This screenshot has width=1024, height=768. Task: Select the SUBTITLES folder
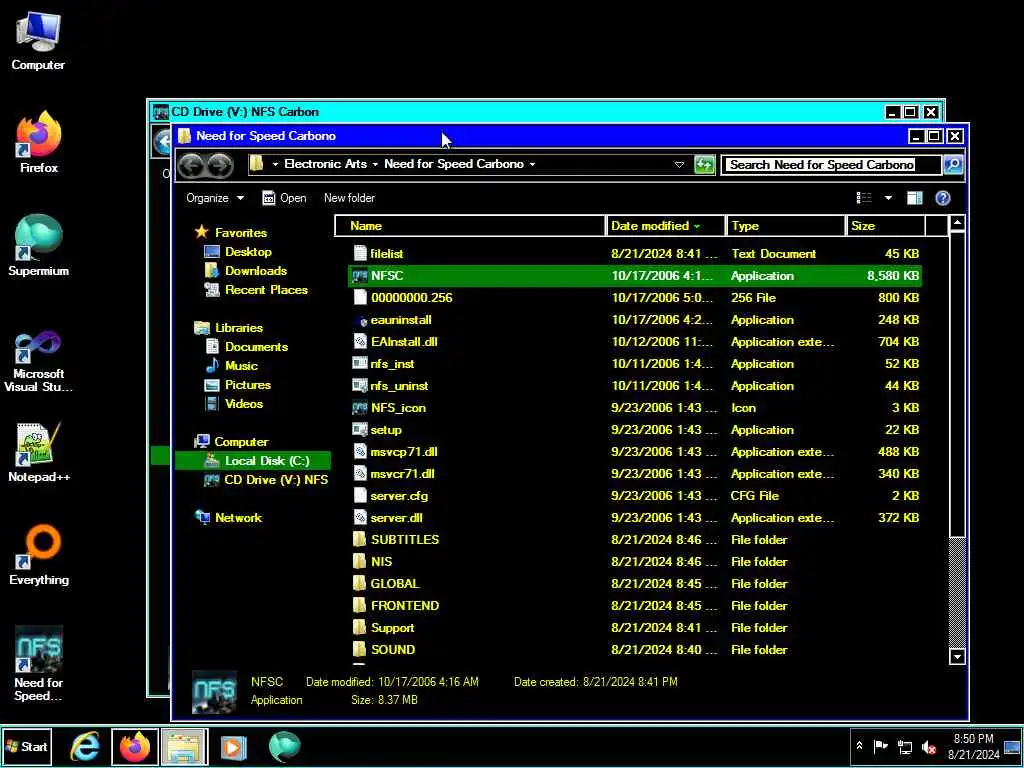pyautogui.click(x=635, y=540)
